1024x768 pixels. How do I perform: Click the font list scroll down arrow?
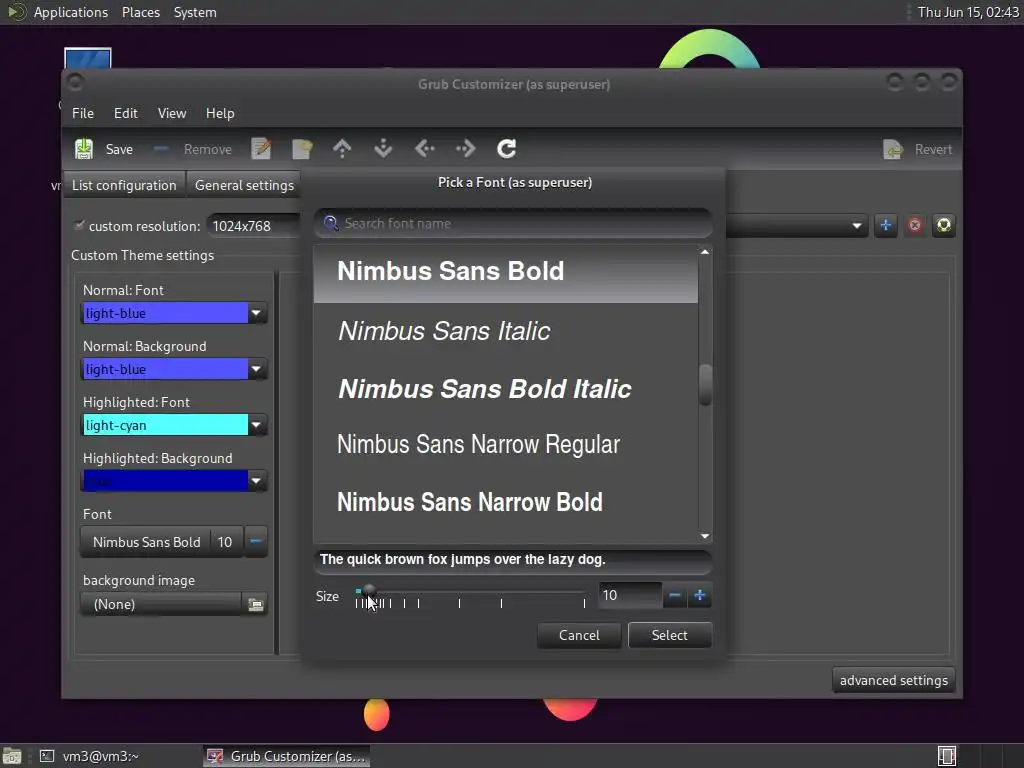(705, 536)
